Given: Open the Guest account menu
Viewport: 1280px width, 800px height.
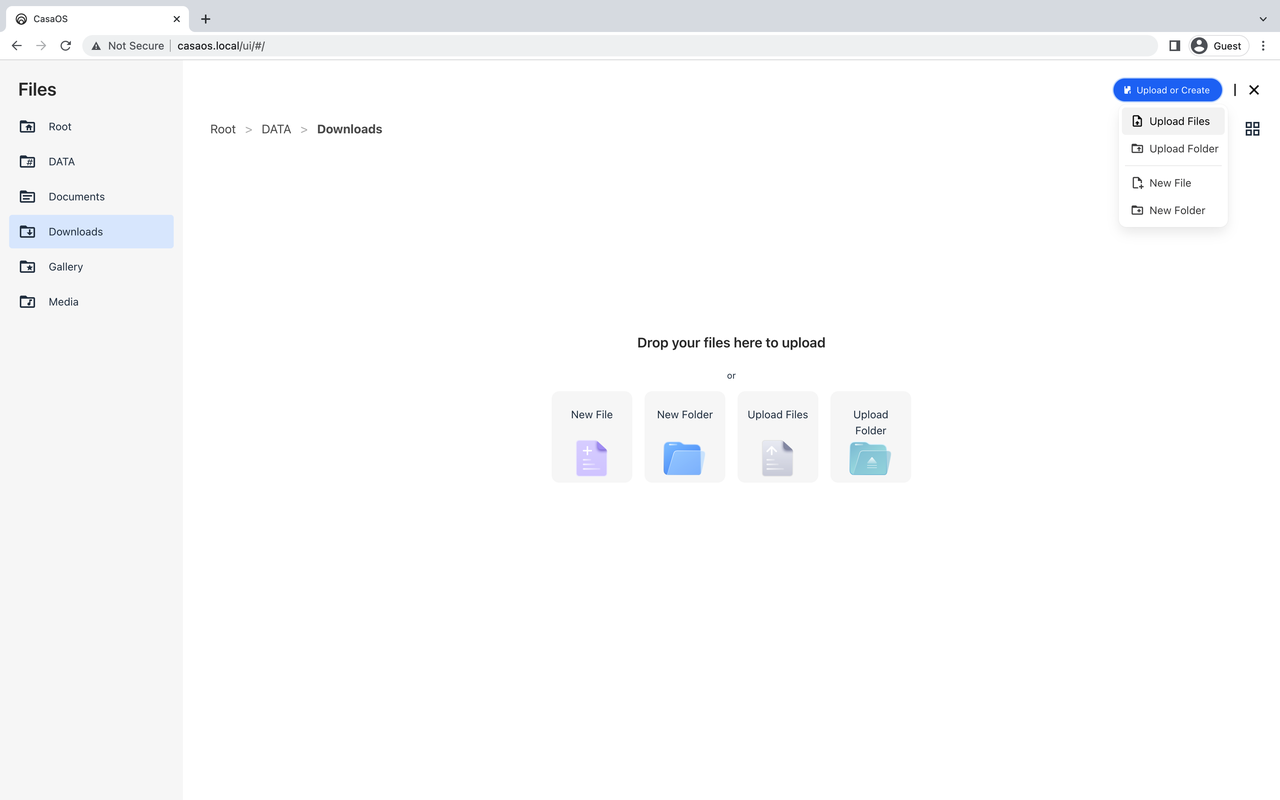Looking at the screenshot, I should (x=1218, y=45).
